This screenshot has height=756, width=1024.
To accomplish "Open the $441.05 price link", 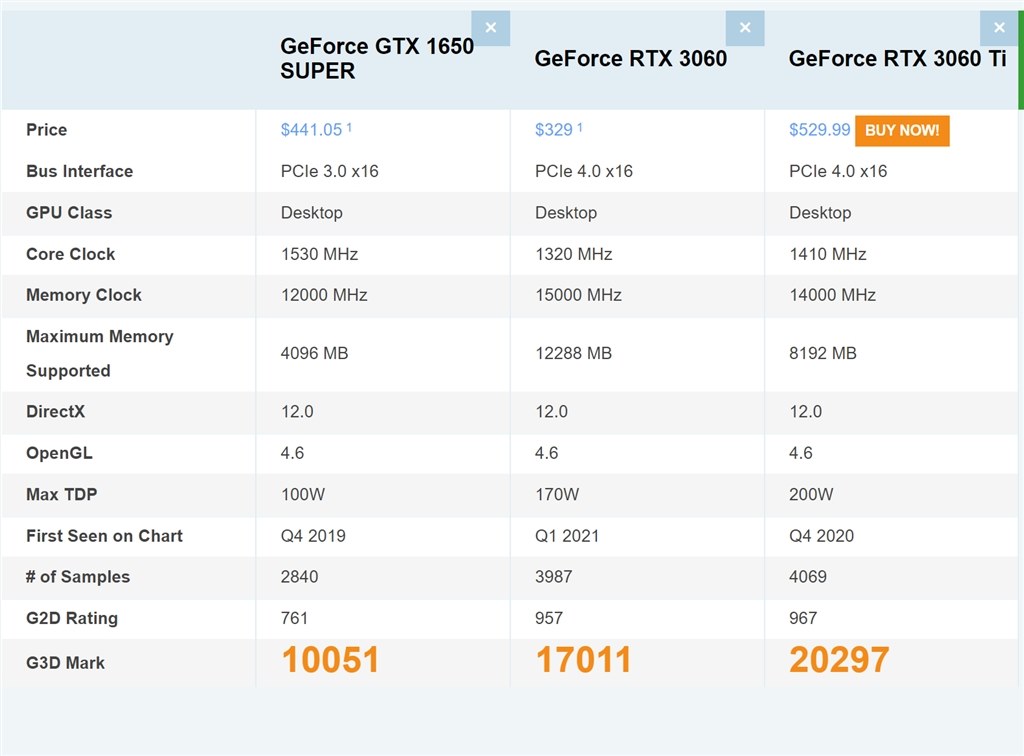I will 312,130.
